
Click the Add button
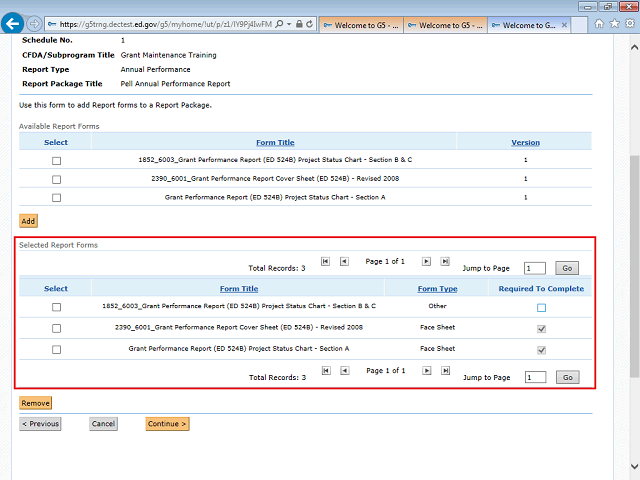tap(29, 220)
